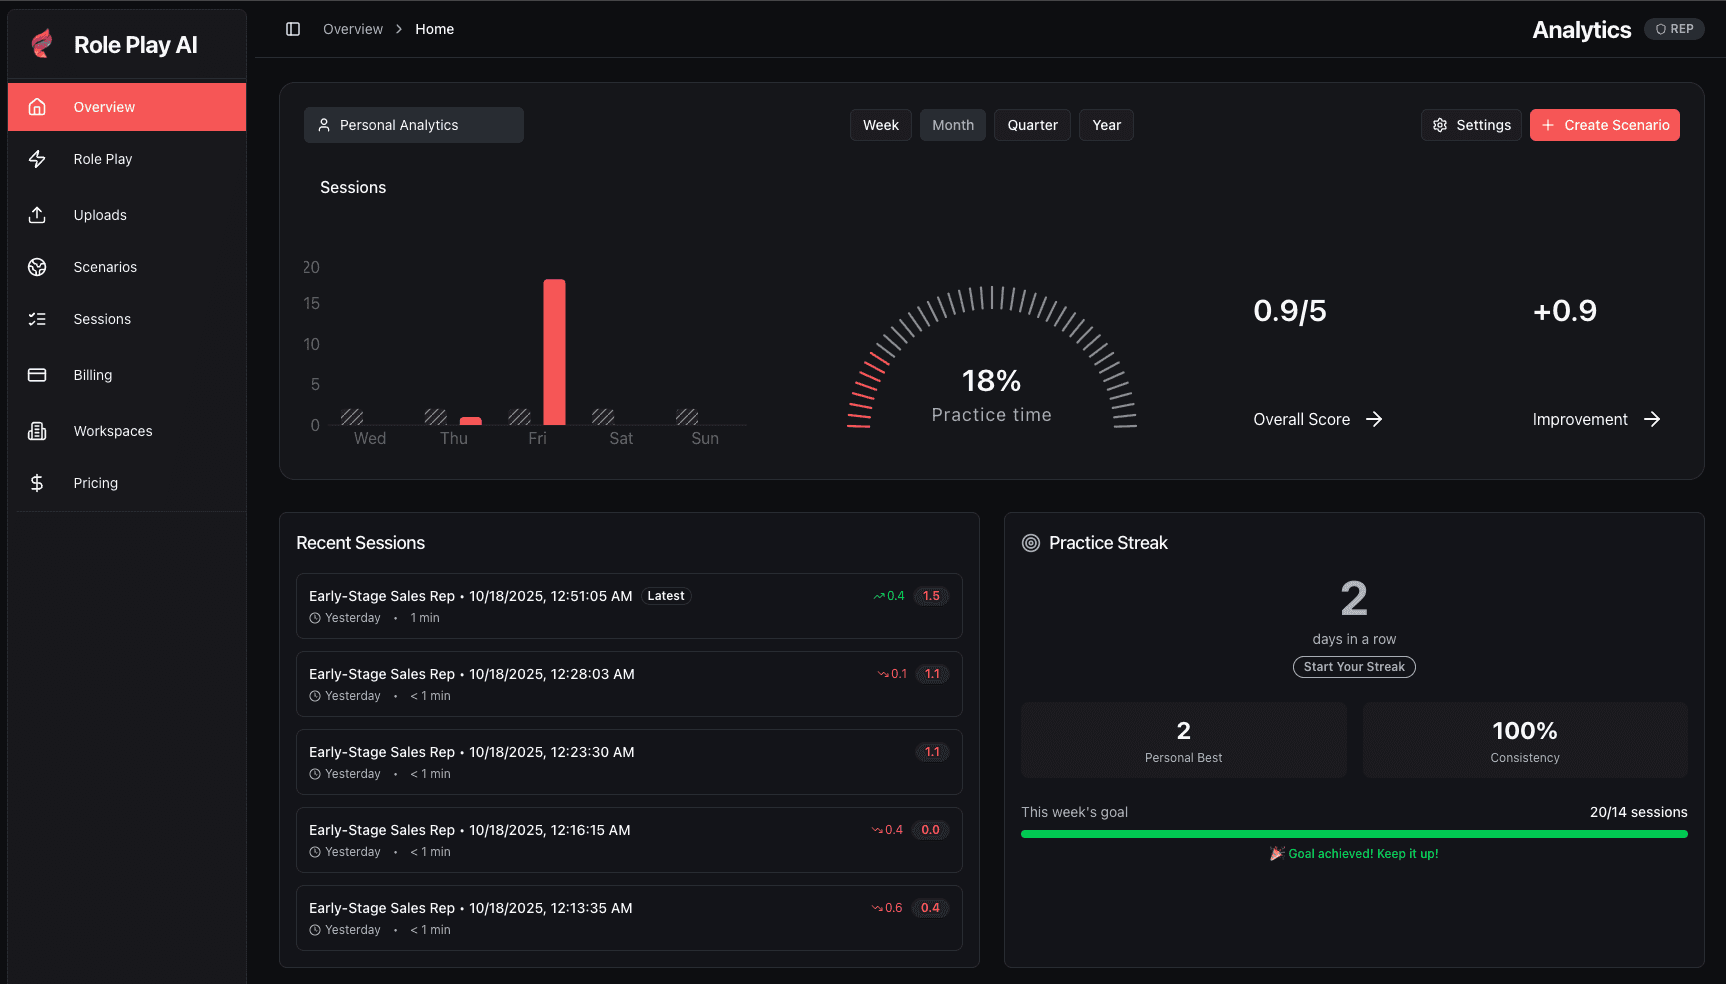Select Home in the breadcrumb trail
The width and height of the screenshot is (1726, 984).
pyautogui.click(x=434, y=29)
